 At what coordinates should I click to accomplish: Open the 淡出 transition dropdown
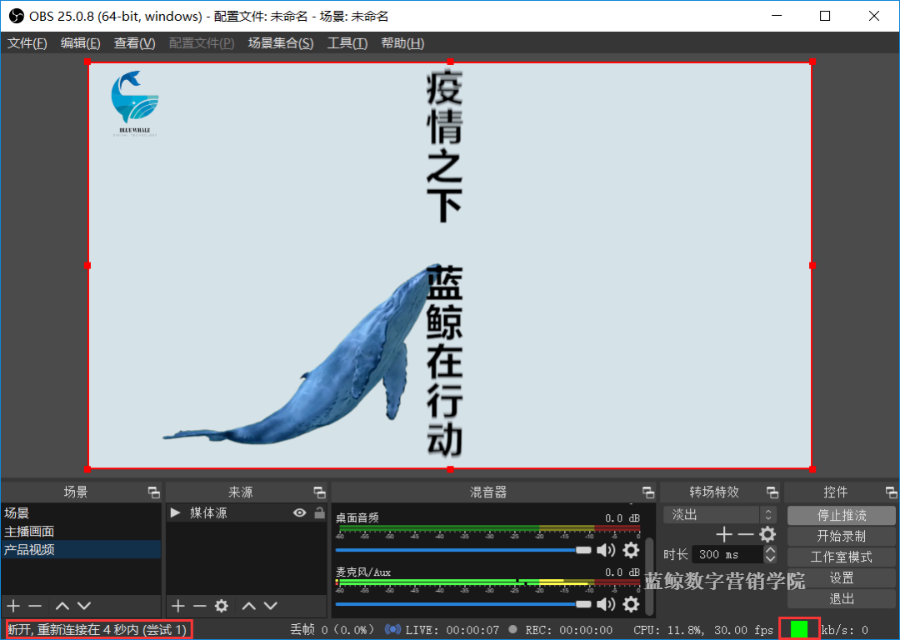tap(710, 514)
